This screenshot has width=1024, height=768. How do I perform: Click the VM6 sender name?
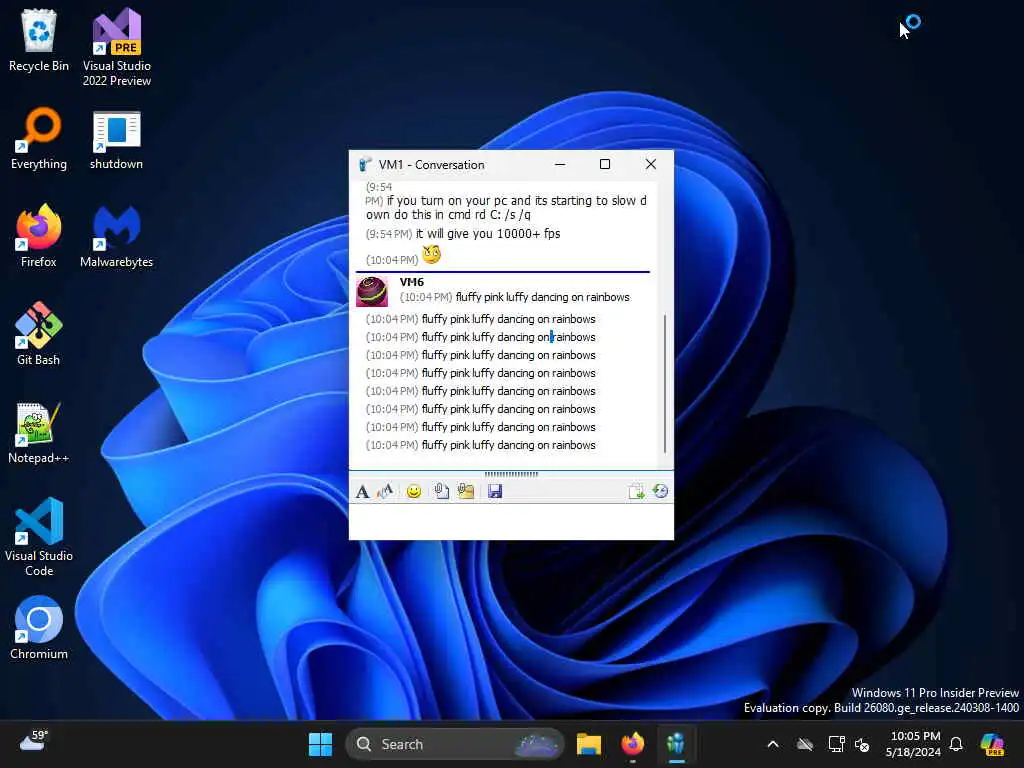click(x=411, y=282)
